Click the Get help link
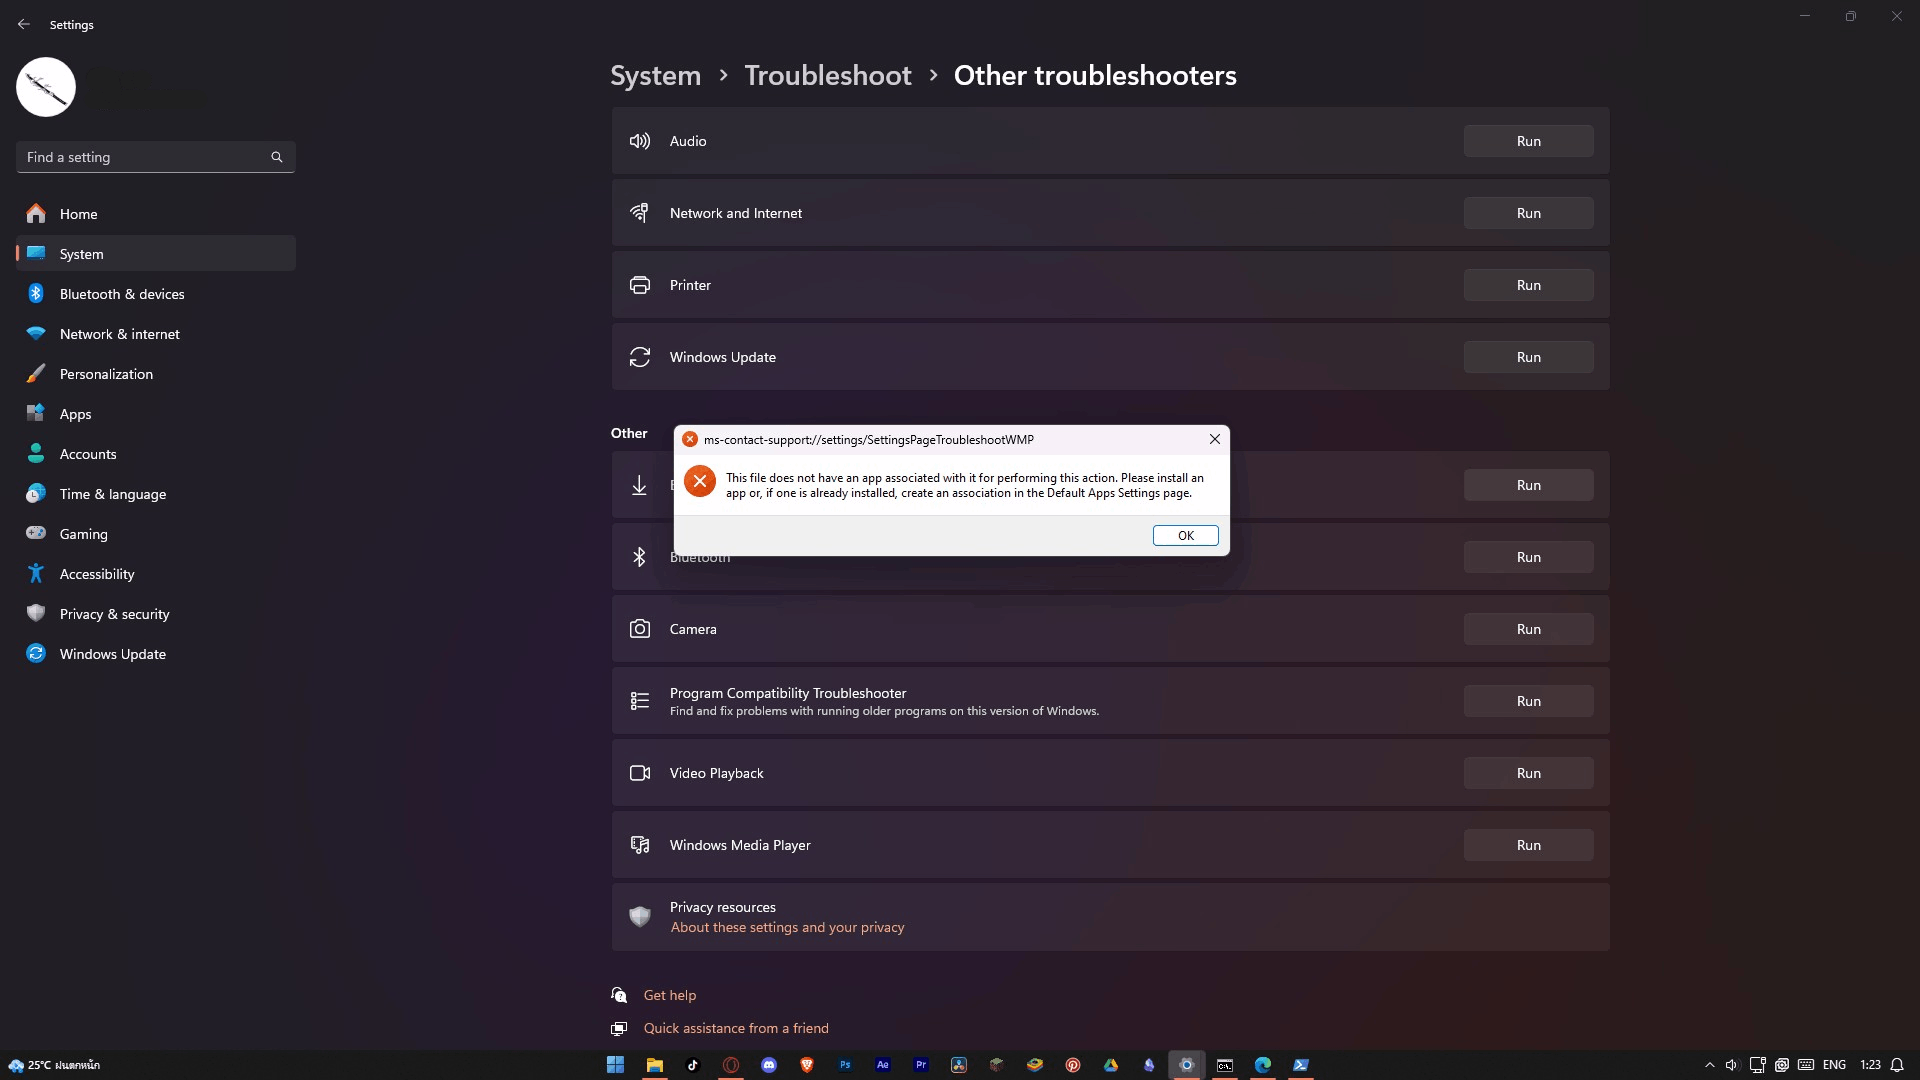Viewport: 1920px width, 1080px height. (669, 995)
